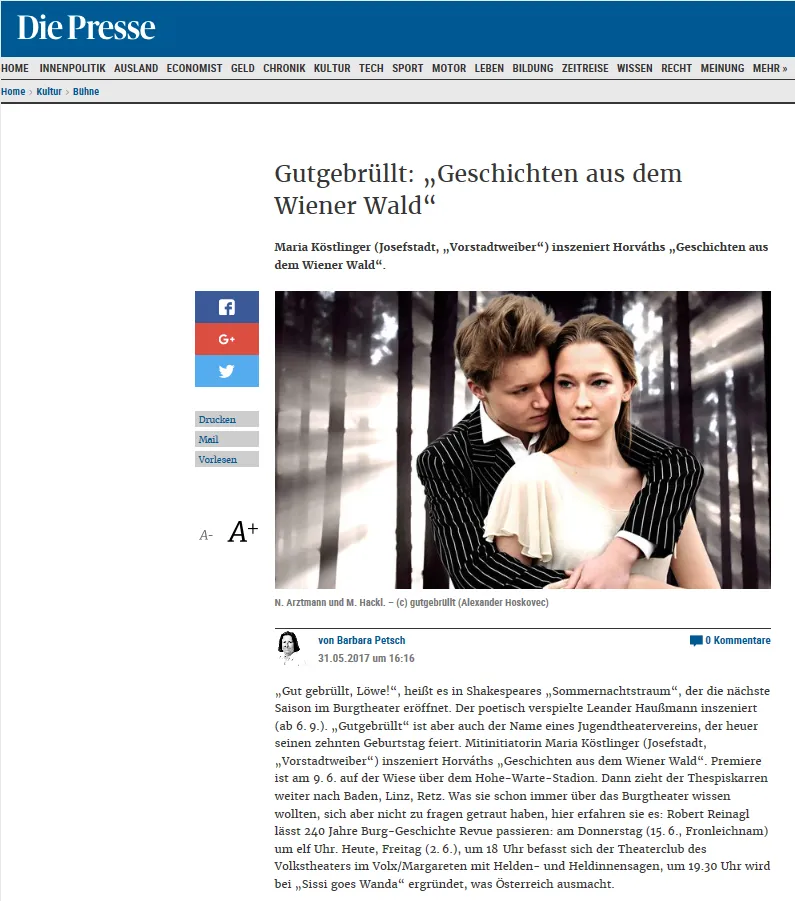
Task: Share article on Facebook
Action: tap(227, 307)
